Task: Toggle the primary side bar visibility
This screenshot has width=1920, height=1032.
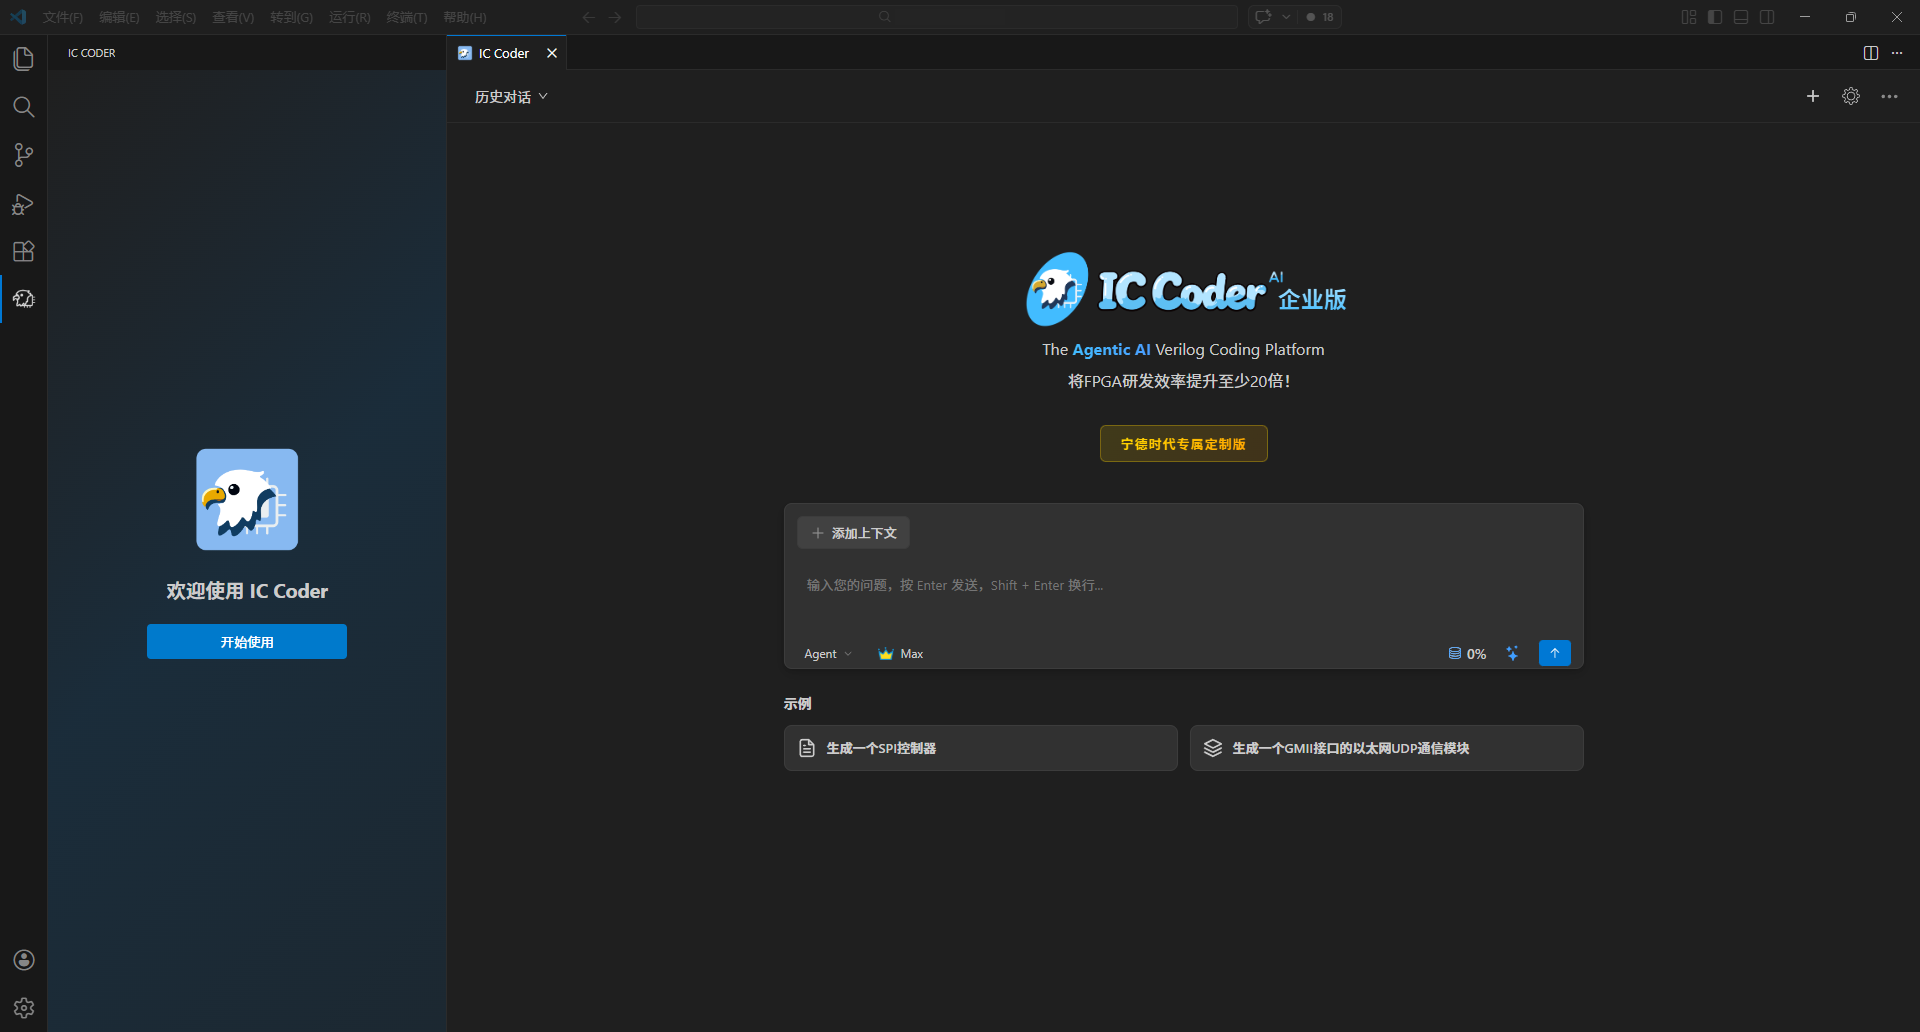Action: 1715,17
